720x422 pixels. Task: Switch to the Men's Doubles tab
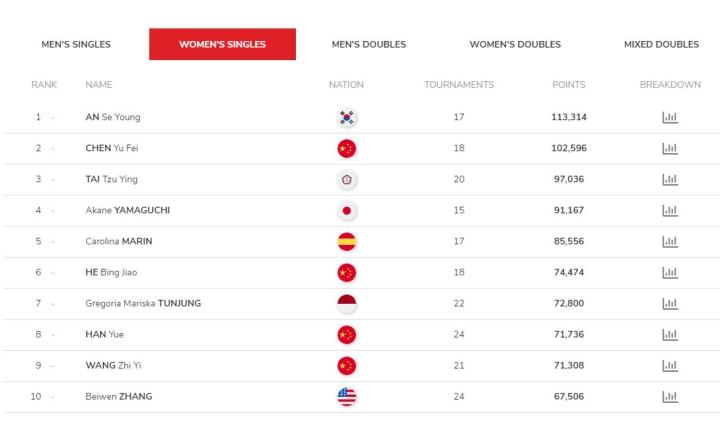(369, 45)
